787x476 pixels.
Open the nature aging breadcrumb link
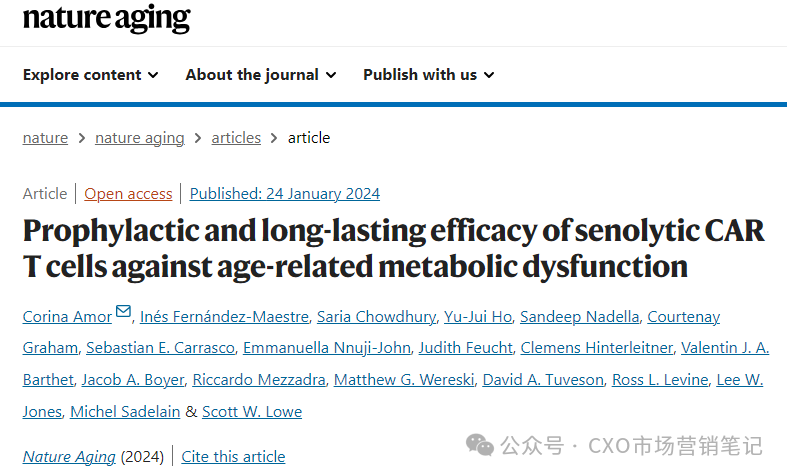[x=140, y=138]
